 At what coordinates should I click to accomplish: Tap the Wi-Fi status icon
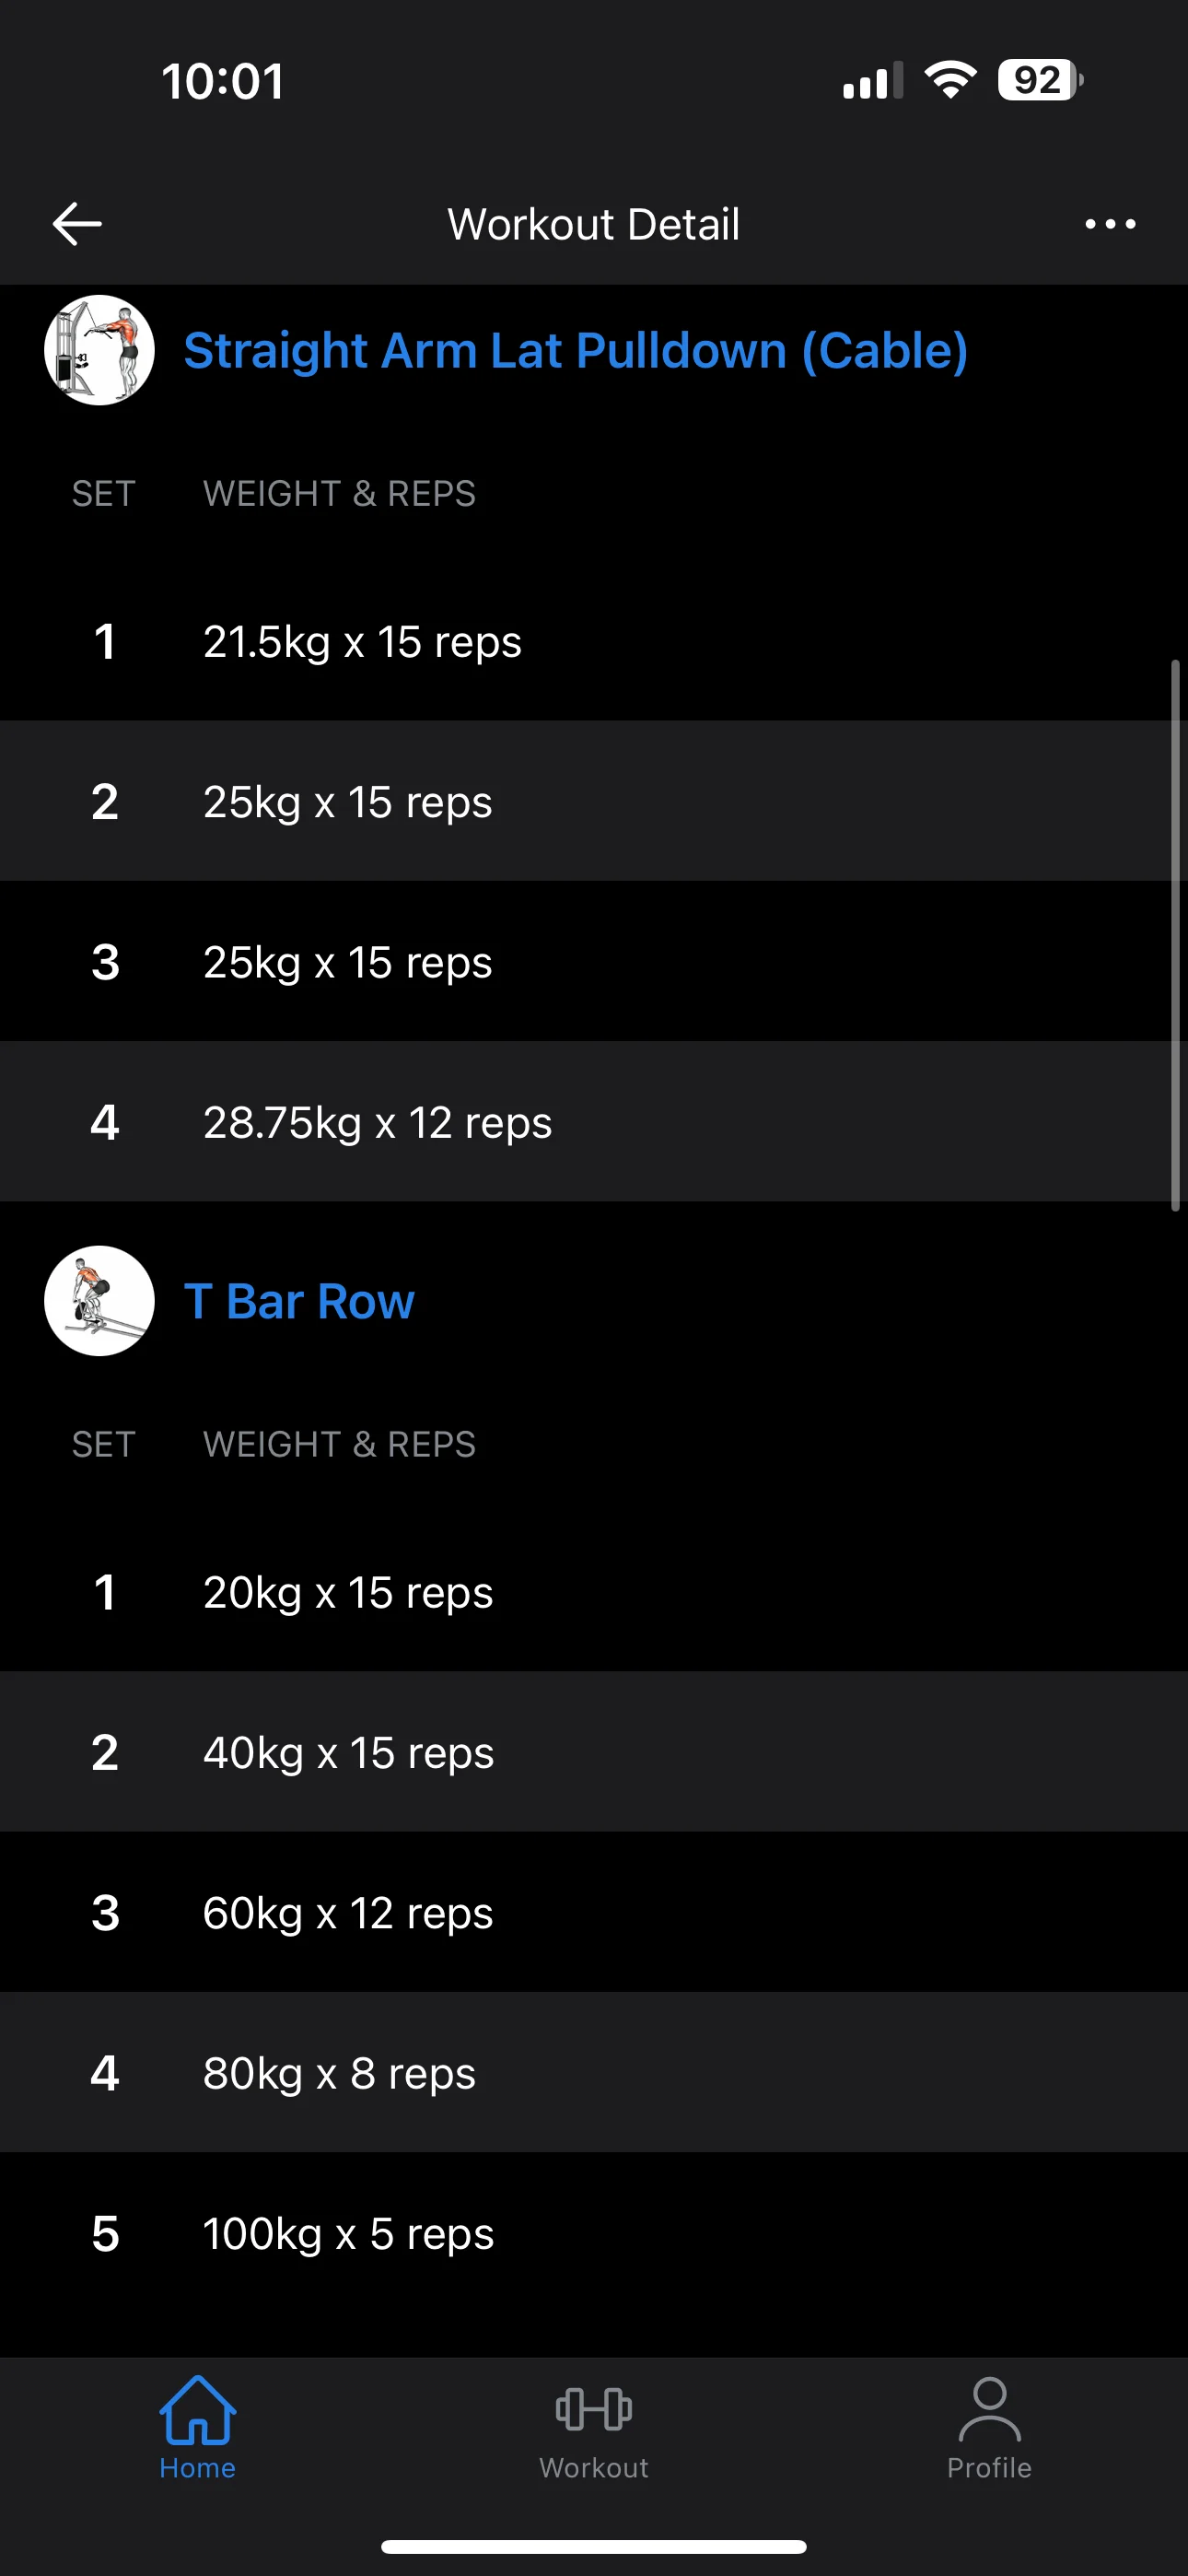950,80
